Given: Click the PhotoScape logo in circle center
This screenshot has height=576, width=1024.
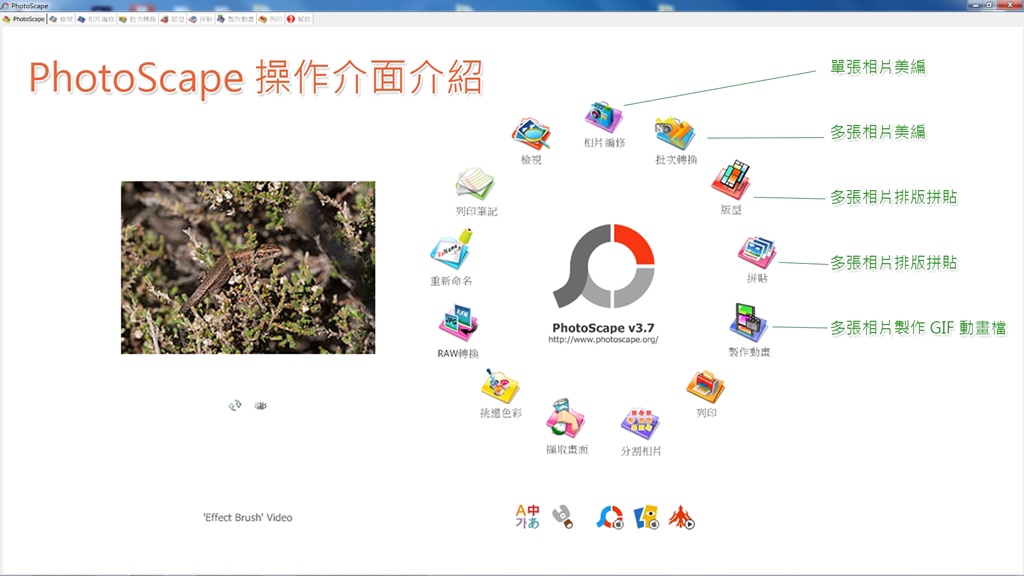Looking at the screenshot, I should point(603,266).
